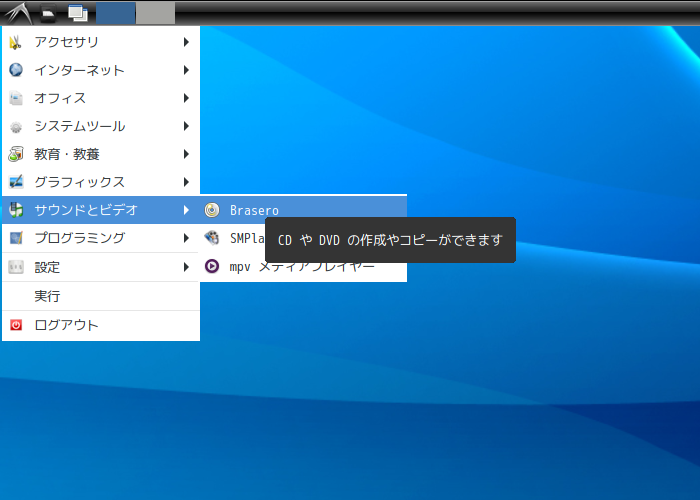Viewport: 700px width, 500px height.
Task: Open the インターネット menu category
Action: pyautogui.click(x=101, y=70)
